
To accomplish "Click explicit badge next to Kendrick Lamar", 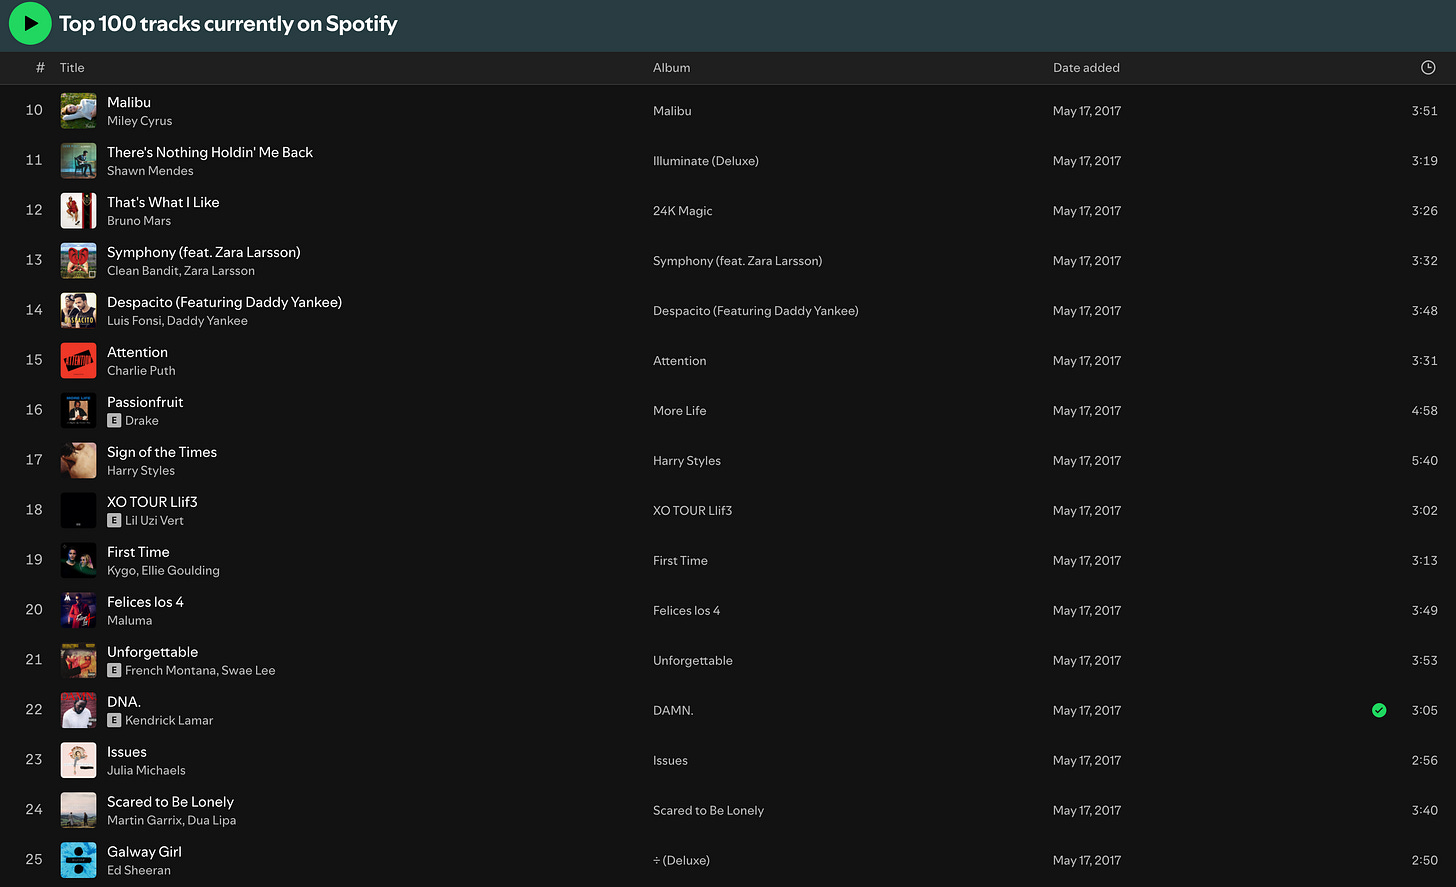I will [x=114, y=721].
